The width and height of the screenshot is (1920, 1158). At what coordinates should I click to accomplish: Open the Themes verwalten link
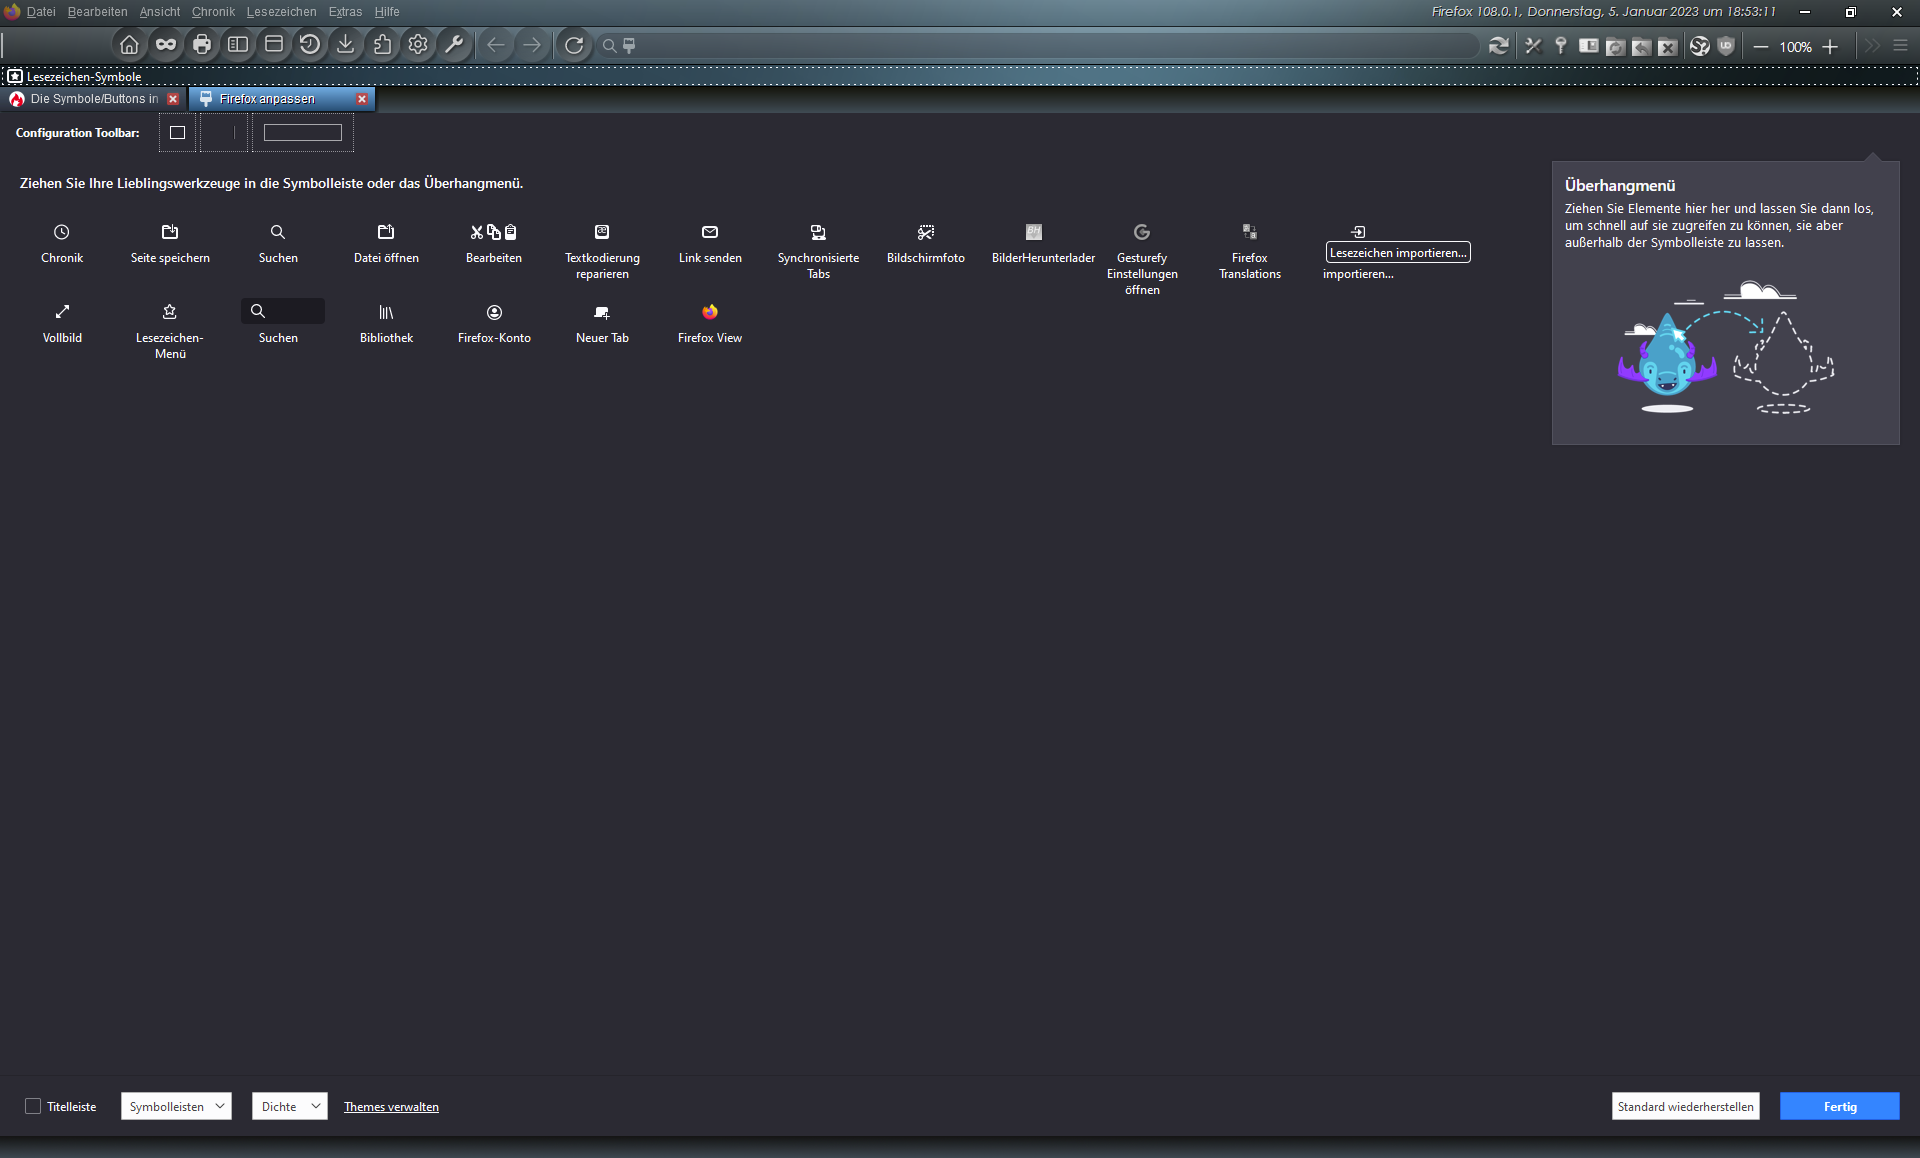(x=391, y=1107)
